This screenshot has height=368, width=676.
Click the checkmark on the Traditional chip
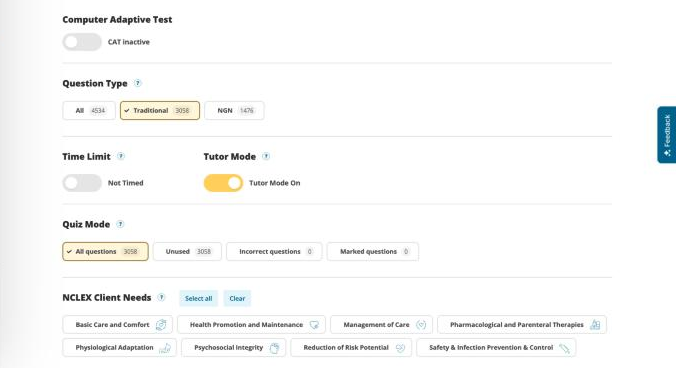click(127, 111)
